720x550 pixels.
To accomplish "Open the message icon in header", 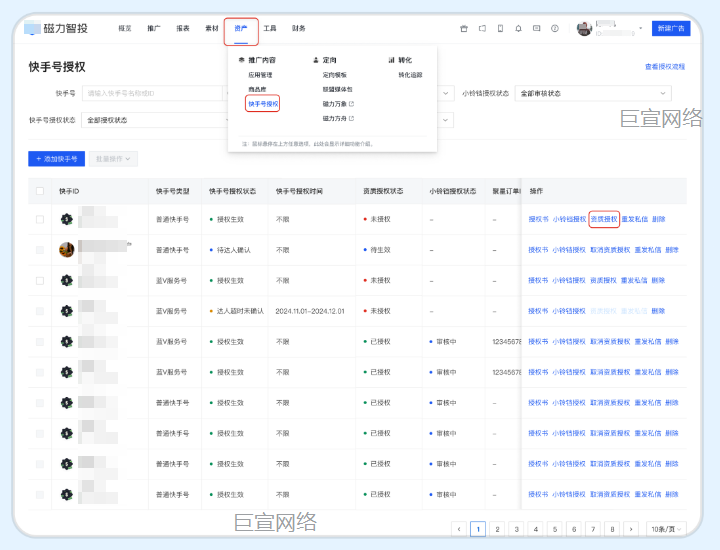I will 536,28.
